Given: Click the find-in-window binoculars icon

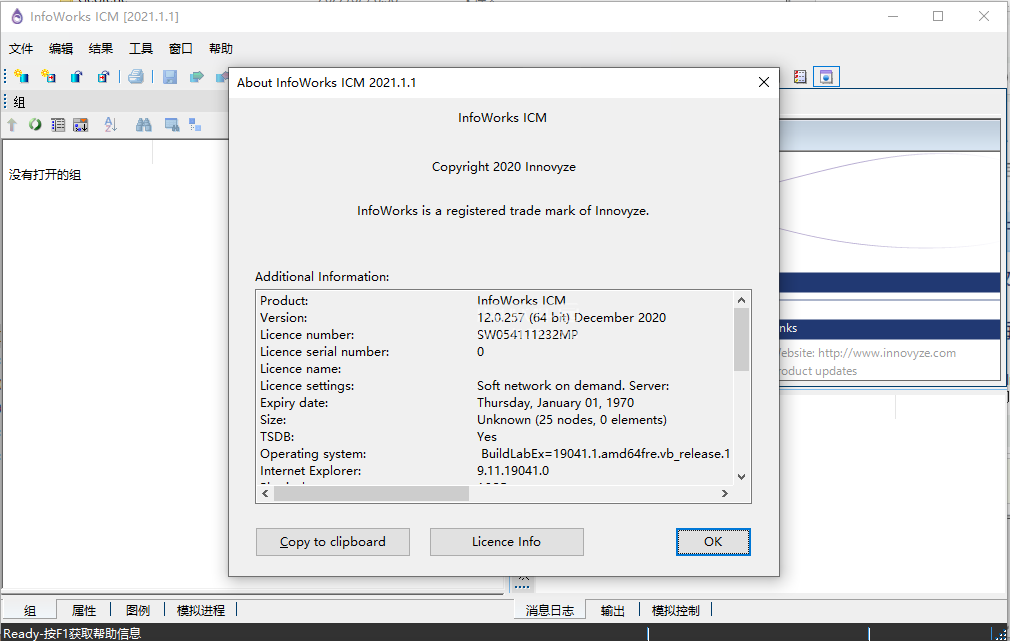Looking at the screenshot, I should coord(172,124).
